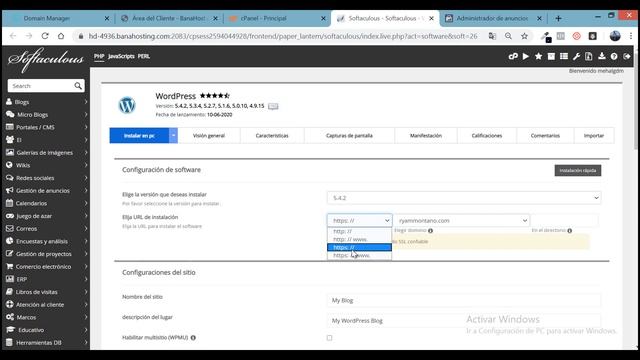This screenshot has width=640, height=360.
Task: Click info icon next to En el directorio
Action: click(569, 231)
